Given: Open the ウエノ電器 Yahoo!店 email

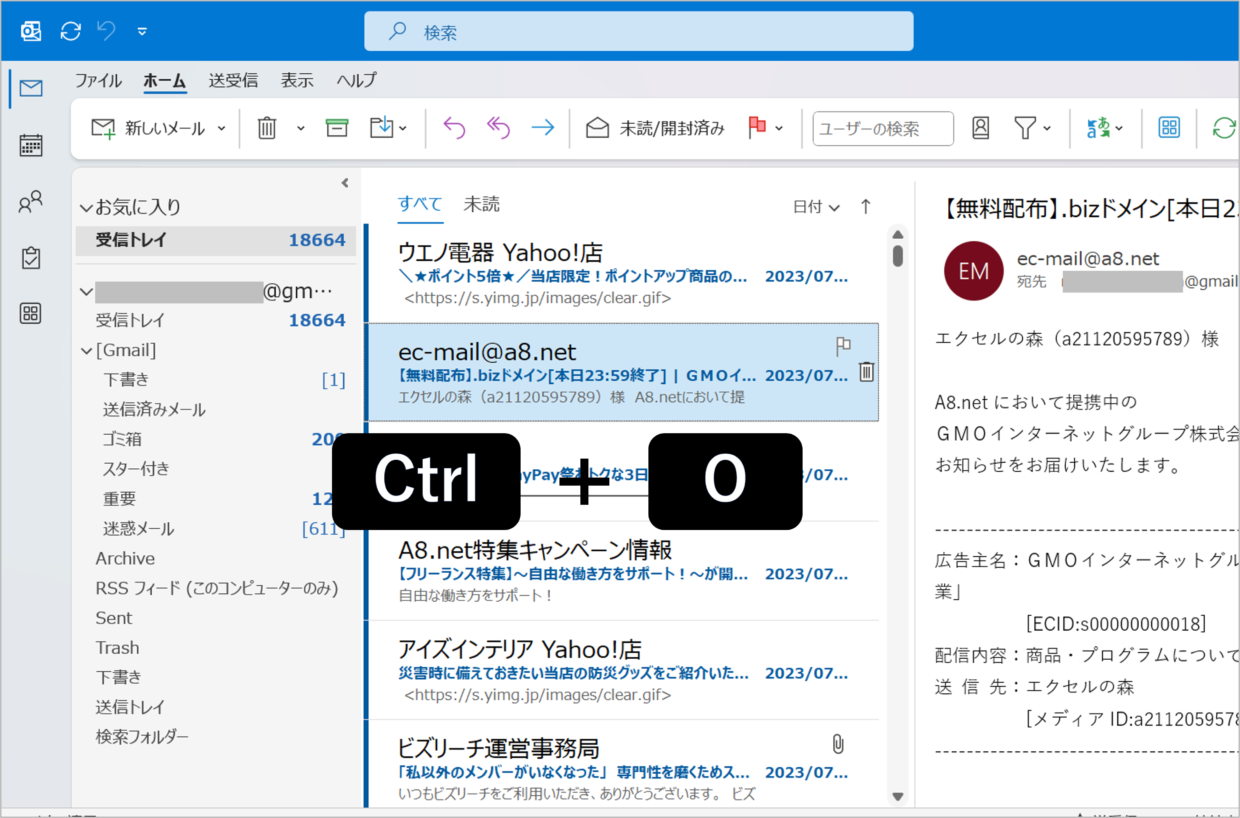Looking at the screenshot, I should [623, 273].
